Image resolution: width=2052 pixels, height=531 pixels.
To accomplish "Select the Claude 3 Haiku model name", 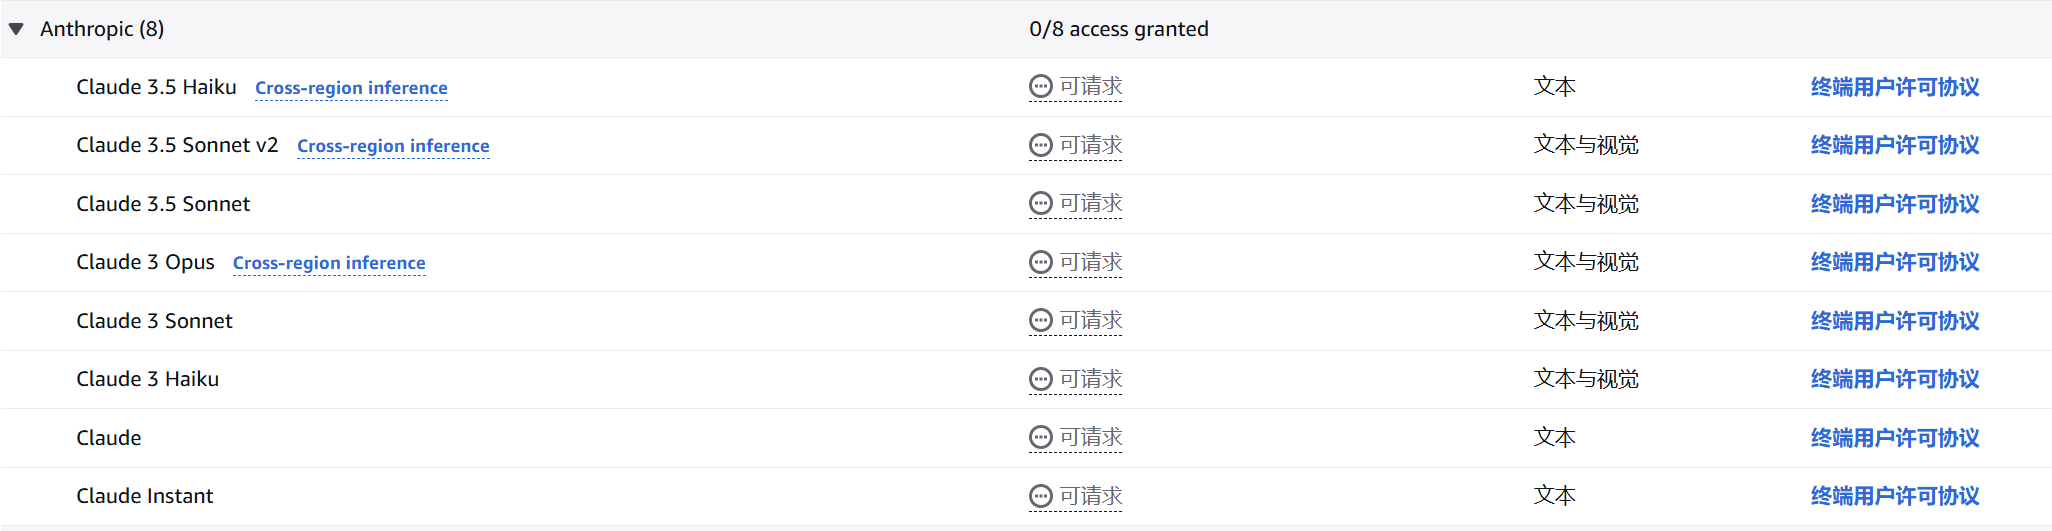I will coord(147,379).
